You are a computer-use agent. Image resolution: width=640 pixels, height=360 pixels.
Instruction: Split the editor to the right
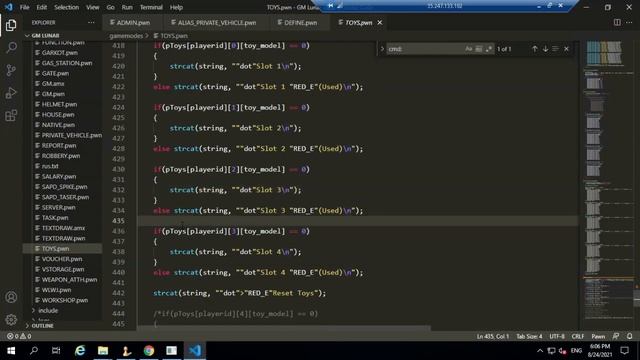tap(617, 22)
